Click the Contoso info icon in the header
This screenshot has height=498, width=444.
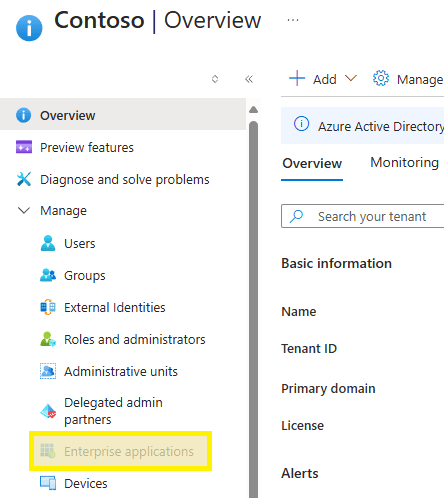(x=29, y=28)
